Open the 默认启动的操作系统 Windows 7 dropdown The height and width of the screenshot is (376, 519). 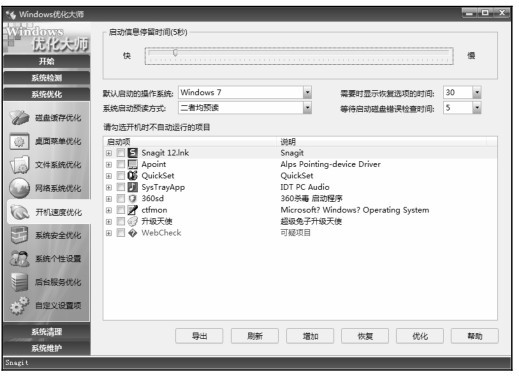(x=307, y=92)
